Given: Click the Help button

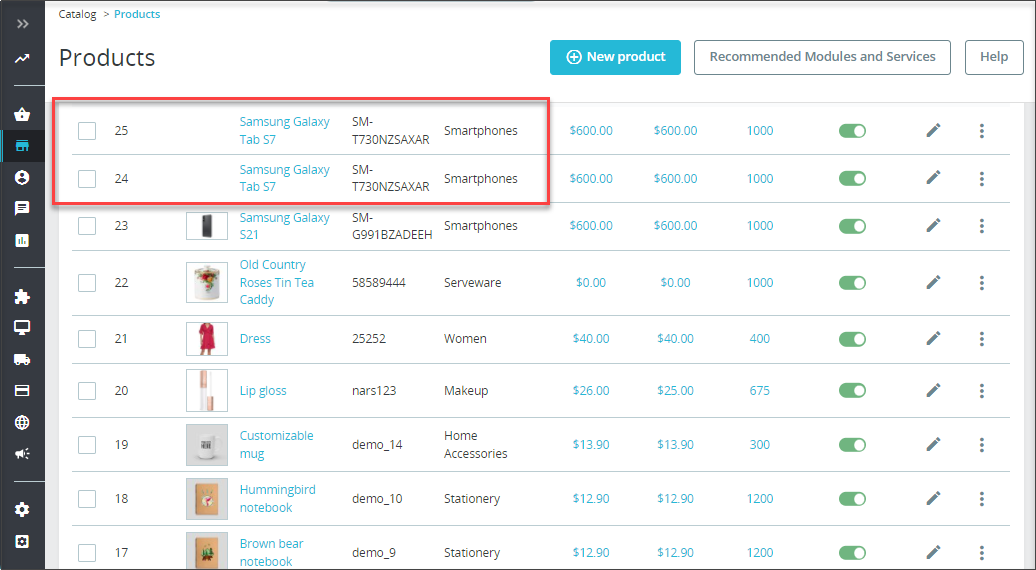Looking at the screenshot, I should (994, 57).
